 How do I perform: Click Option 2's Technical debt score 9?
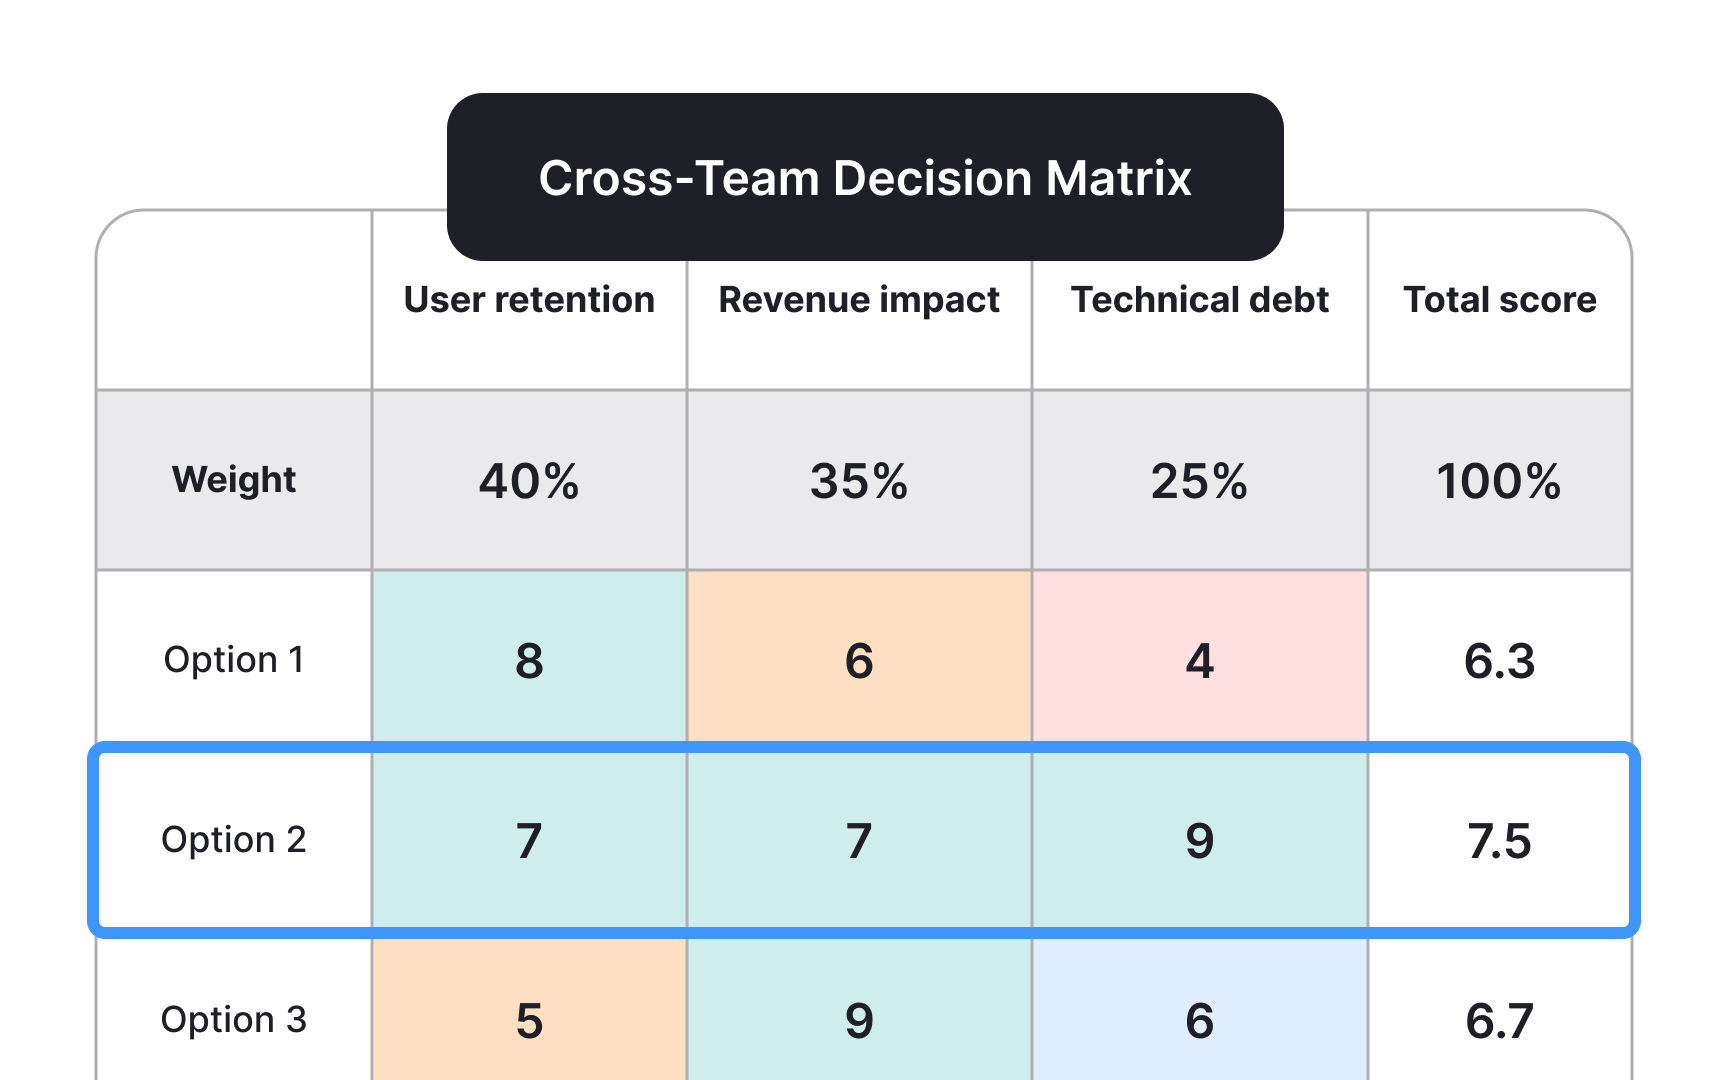click(x=1199, y=840)
